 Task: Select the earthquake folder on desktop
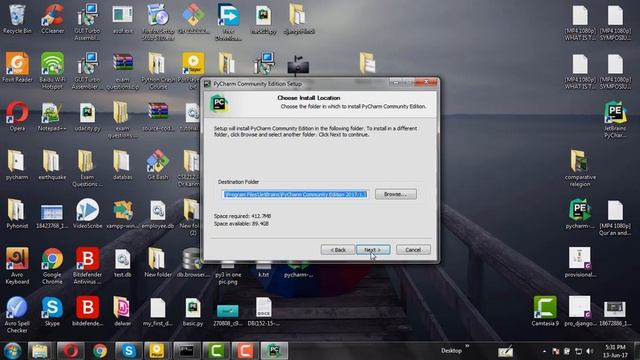click(x=52, y=165)
